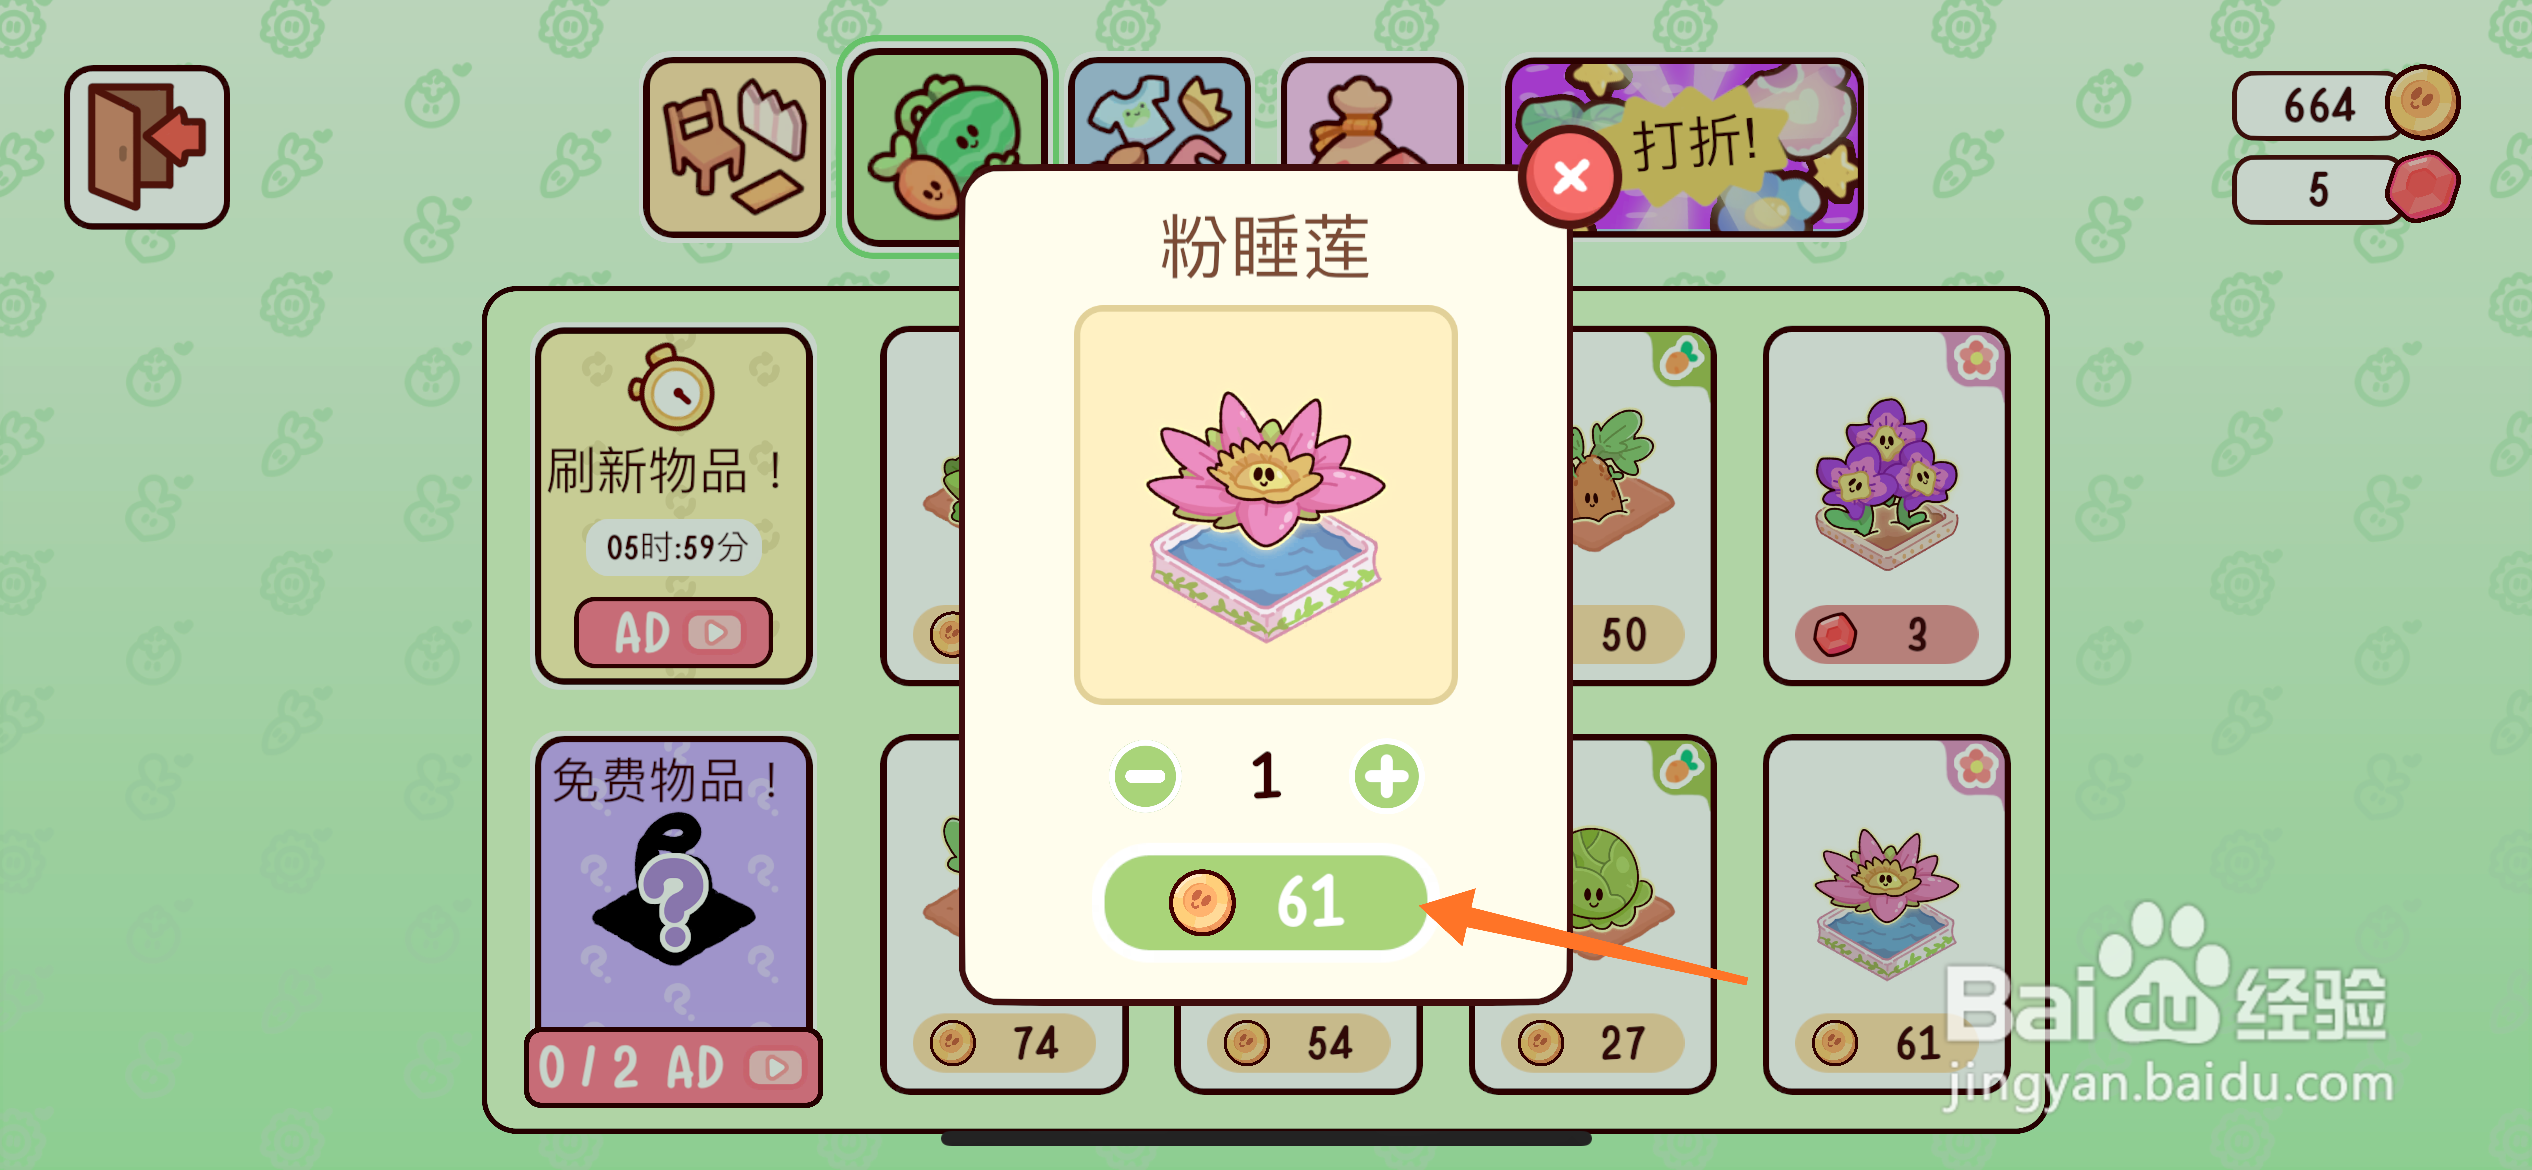Buy the pink water lily for 61 coins
Screen dimensions: 2532x1170
1265,902
